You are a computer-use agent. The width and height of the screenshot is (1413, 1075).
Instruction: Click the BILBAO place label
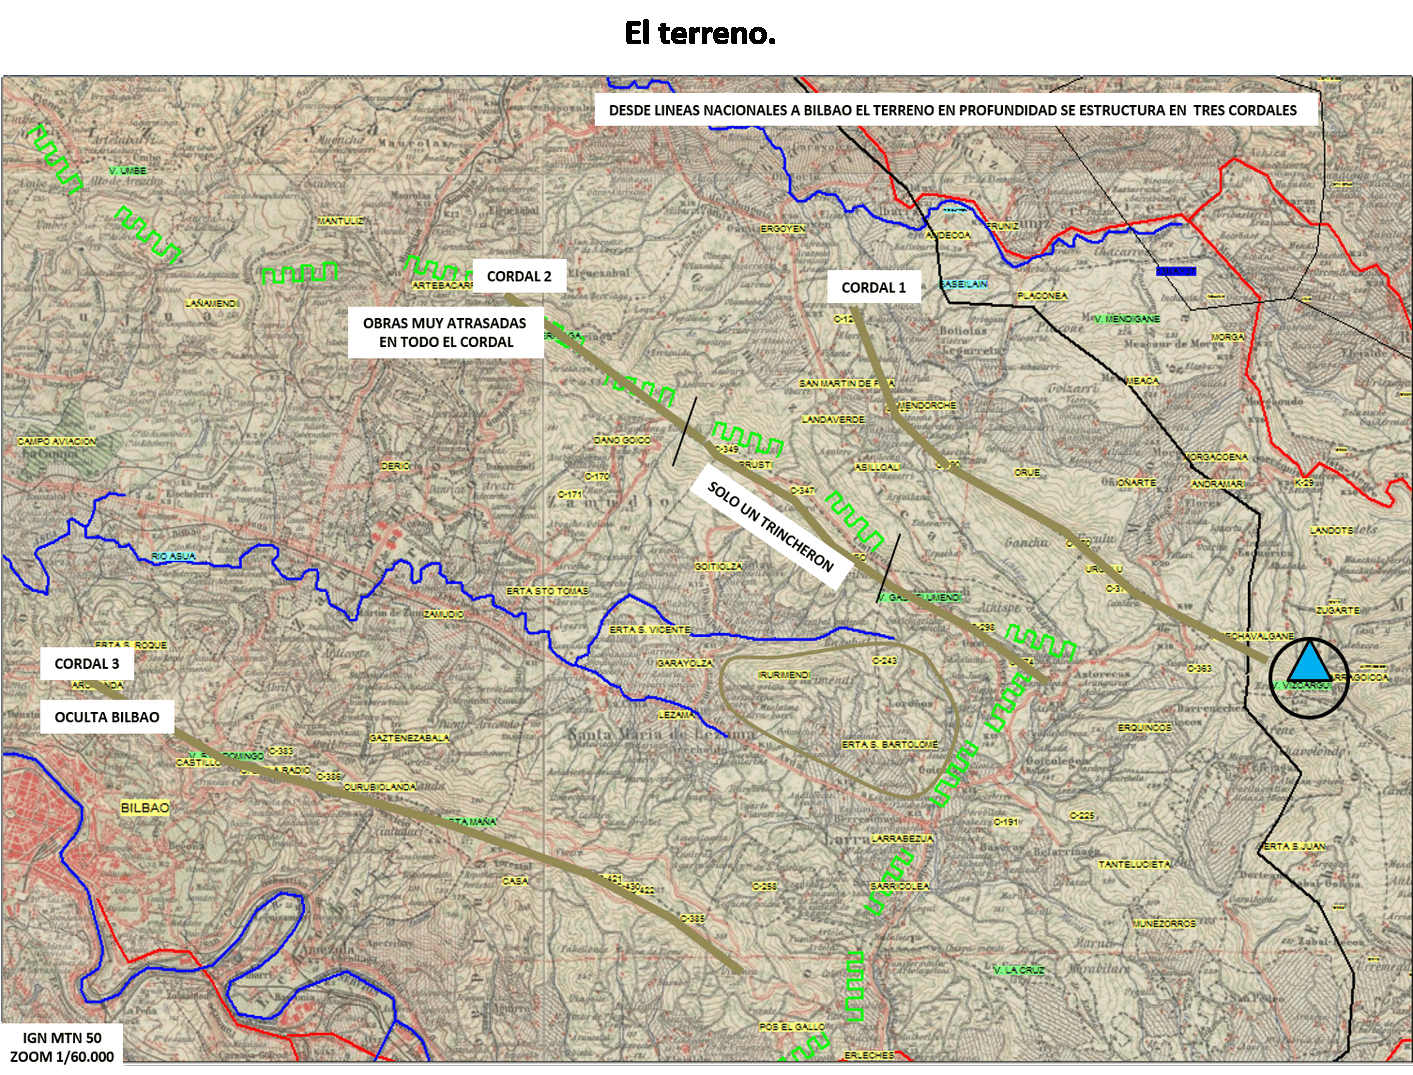[145, 808]
